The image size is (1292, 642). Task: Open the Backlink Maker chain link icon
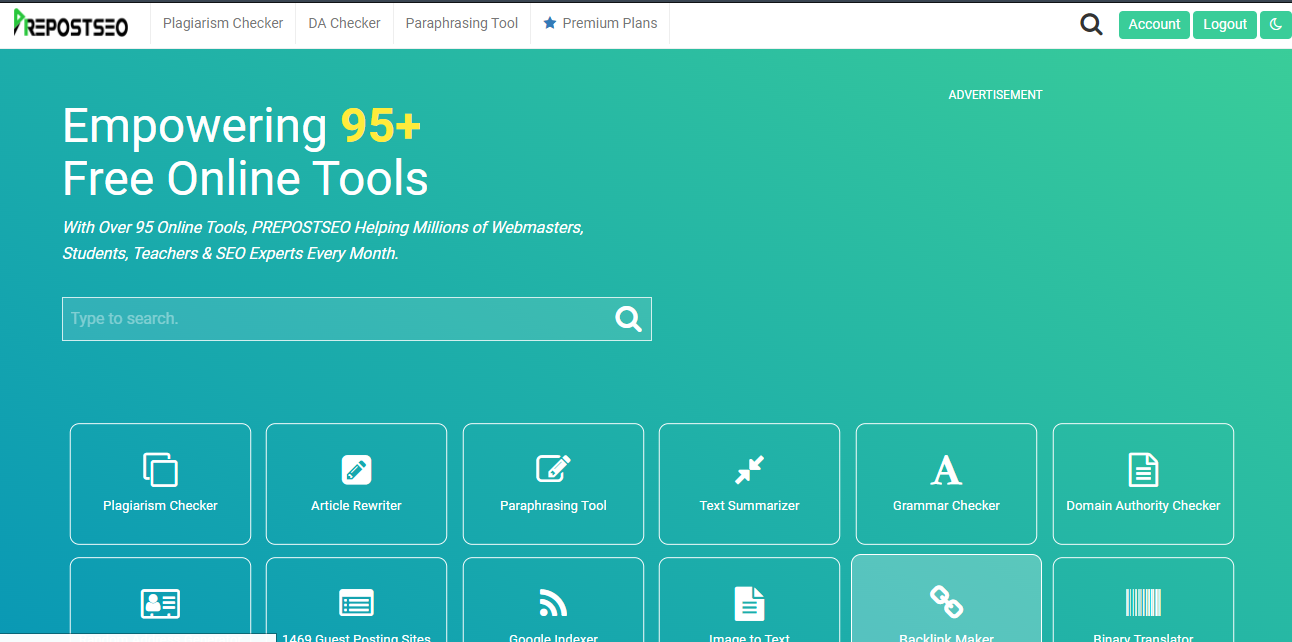946,602
